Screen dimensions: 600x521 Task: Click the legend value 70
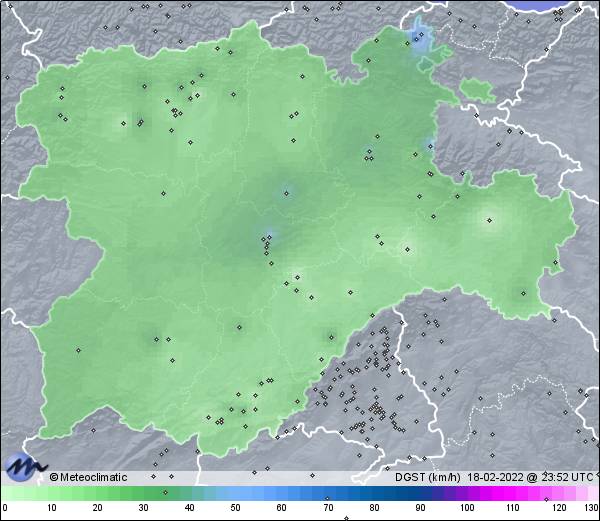tap(328, 508)
